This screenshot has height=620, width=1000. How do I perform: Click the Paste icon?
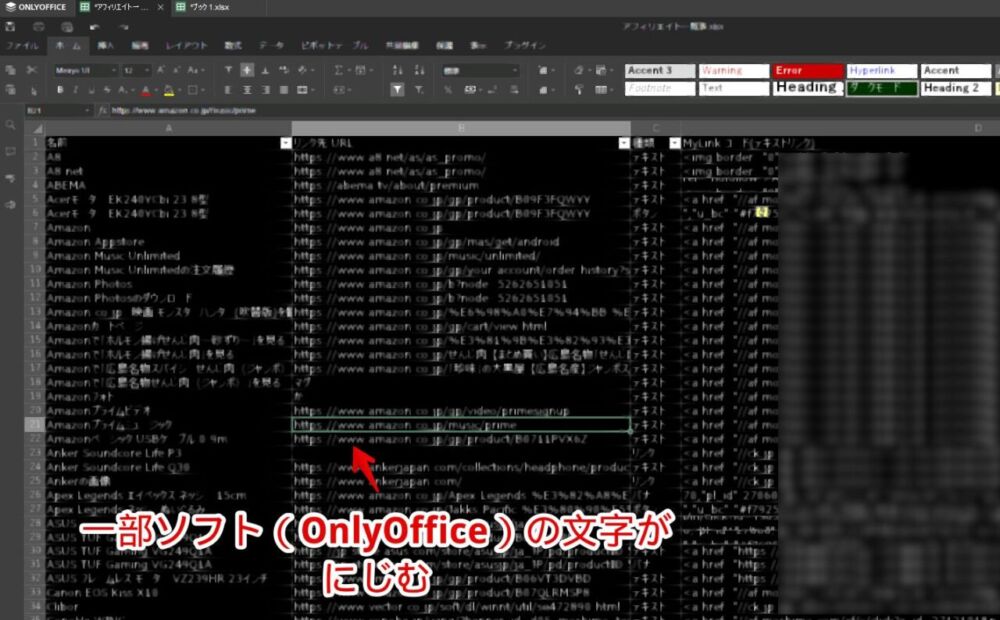[10, 90]
